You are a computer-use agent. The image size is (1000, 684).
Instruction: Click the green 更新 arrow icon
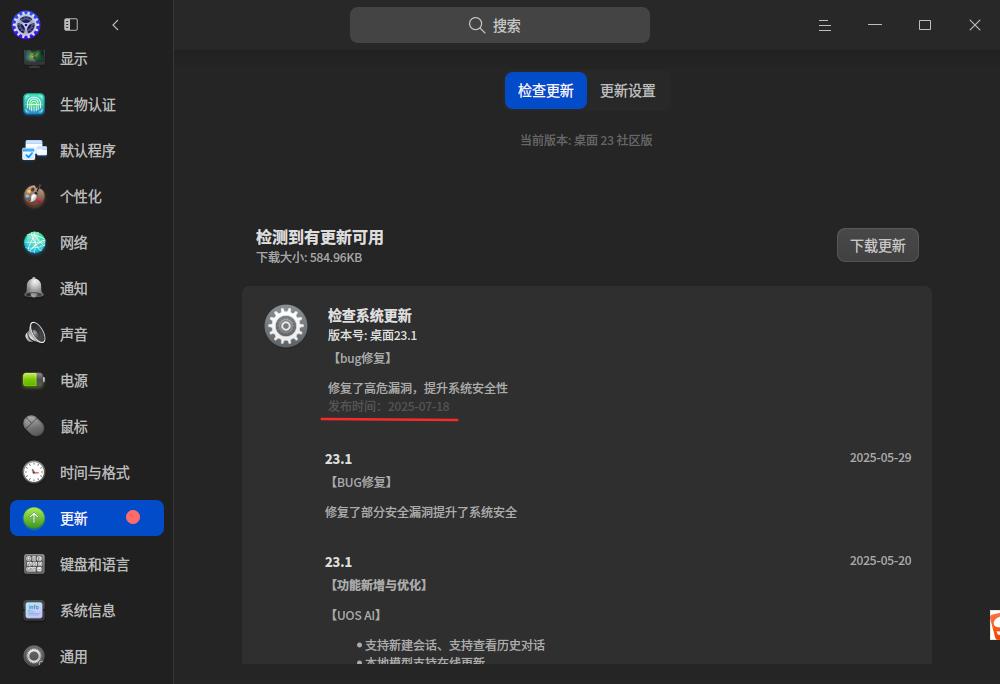tap(34, 518)
